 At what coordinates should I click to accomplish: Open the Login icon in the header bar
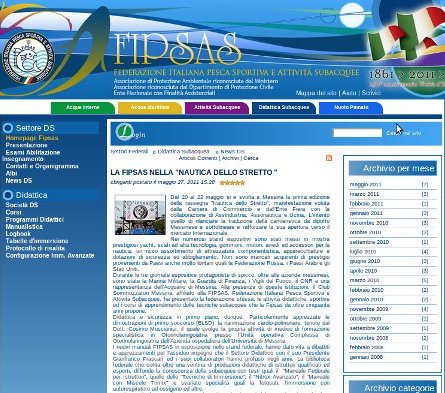[125, 132]
